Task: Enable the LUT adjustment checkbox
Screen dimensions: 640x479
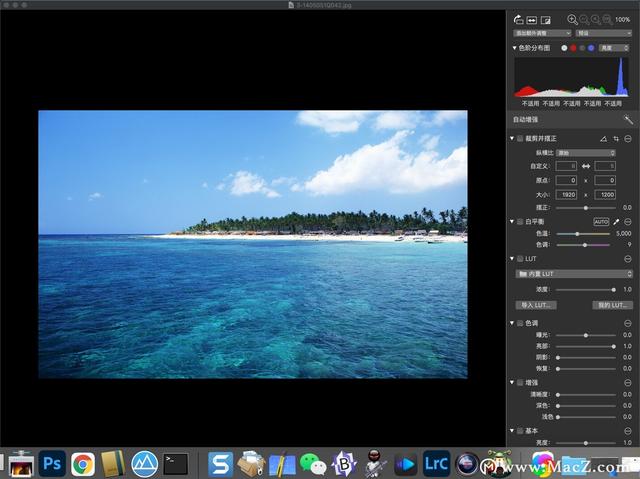Action: coord(520,259)
